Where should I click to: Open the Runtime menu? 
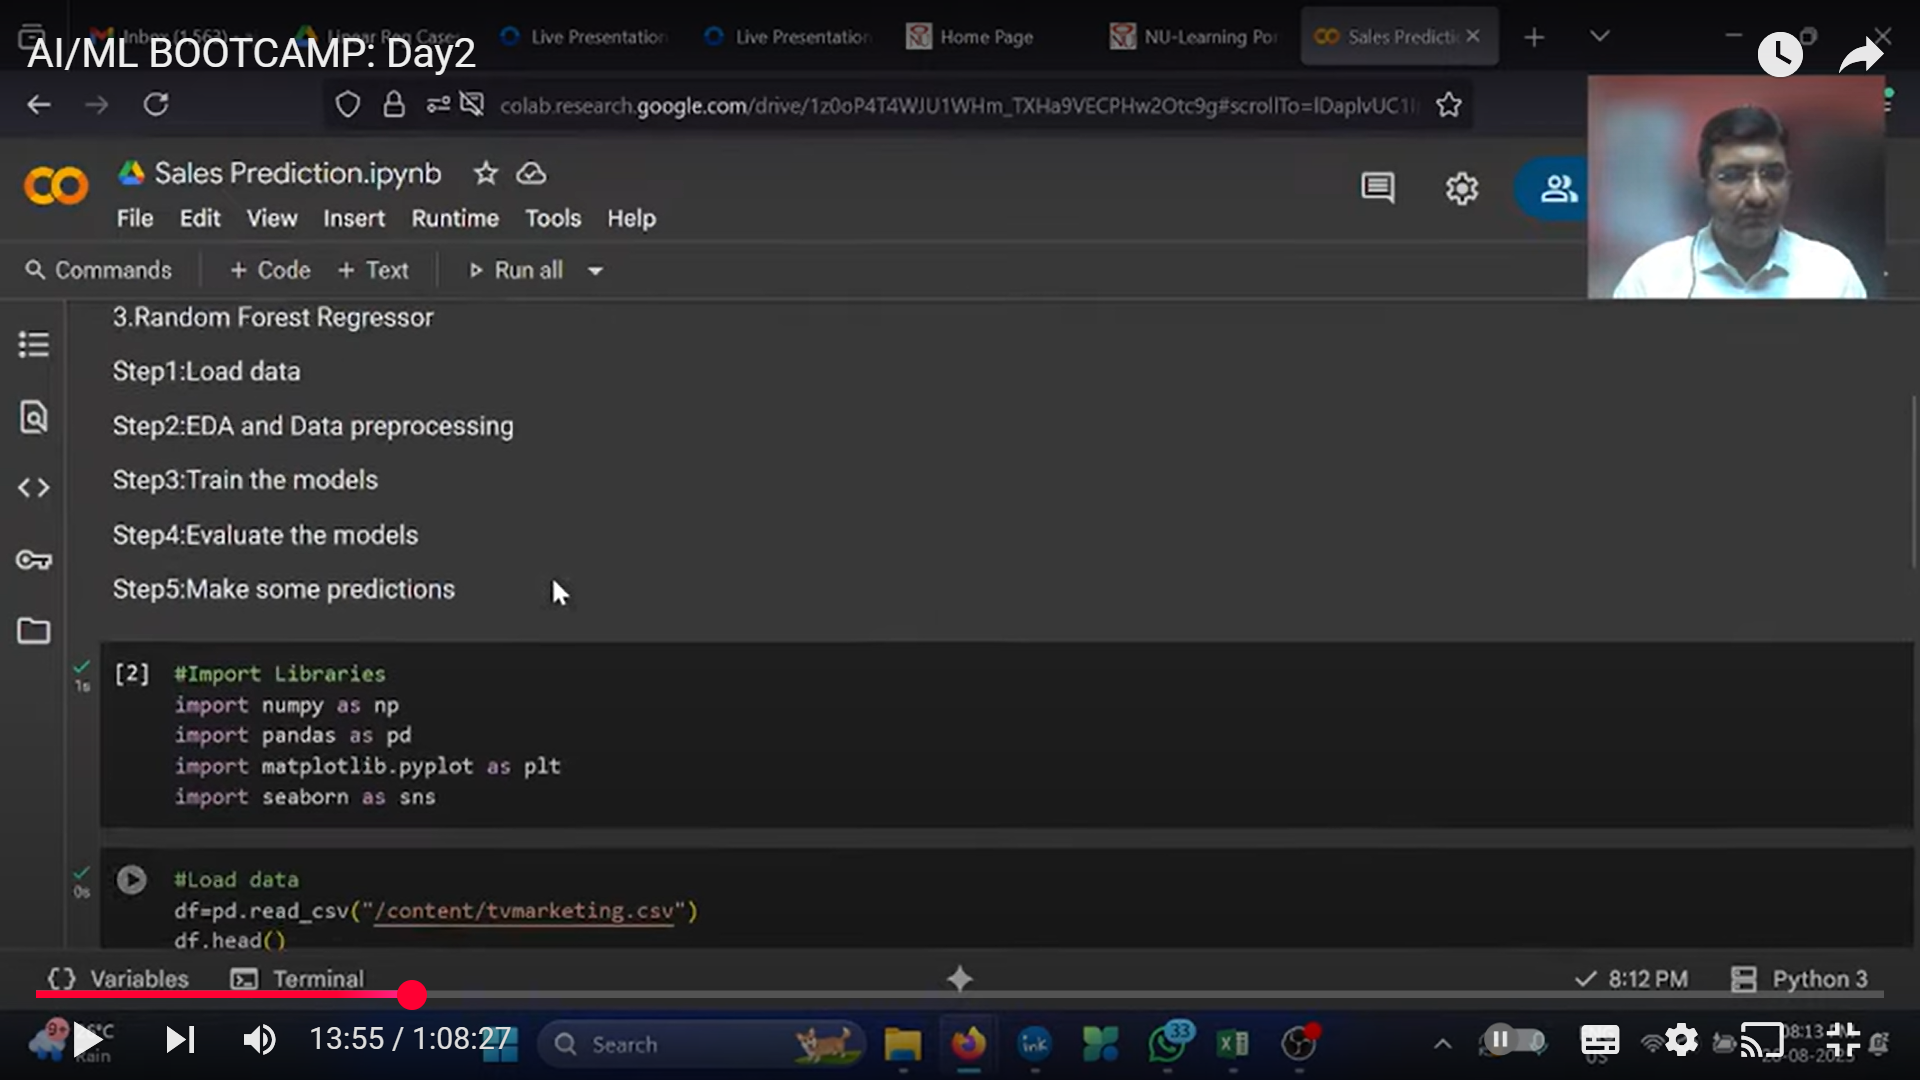(x=454, y=218)
